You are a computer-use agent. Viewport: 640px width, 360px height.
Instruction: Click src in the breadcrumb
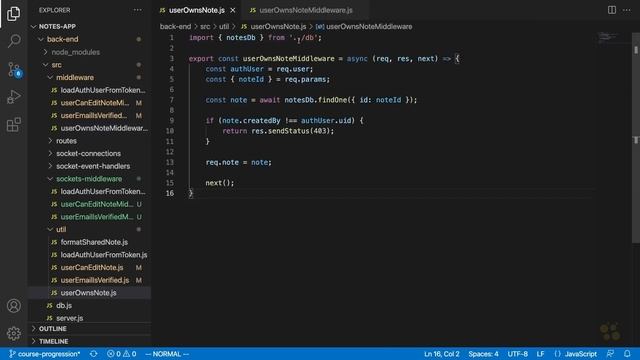pos(205,27)
